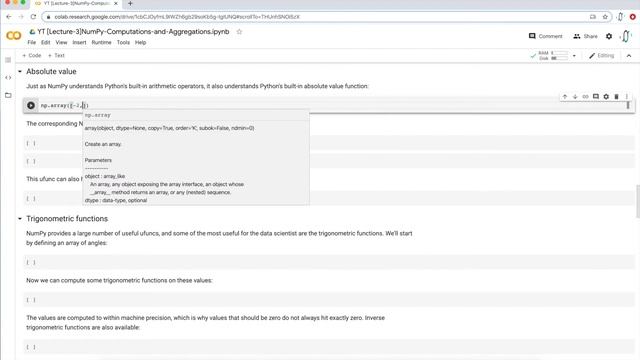This screenshot has width=640, height=360.
Task: Open the code snippets sidebar icon
Action: (x=8, y=78)
